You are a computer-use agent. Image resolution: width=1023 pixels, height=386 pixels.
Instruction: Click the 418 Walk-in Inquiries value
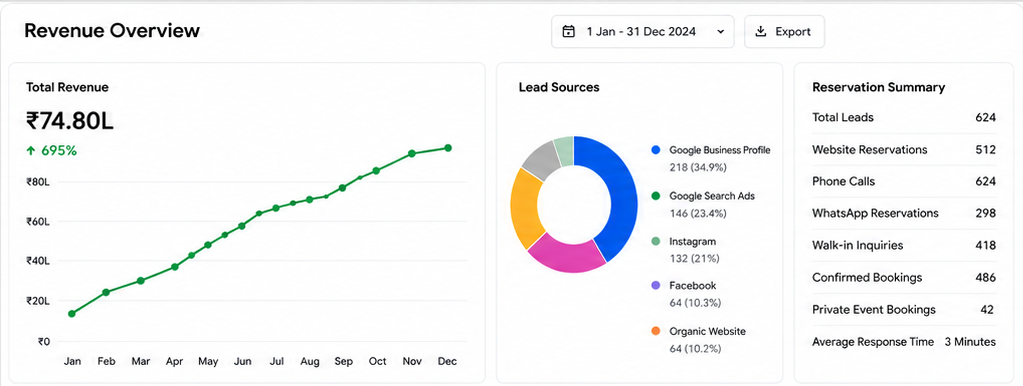pyautogui.click(x=986, y=245)
